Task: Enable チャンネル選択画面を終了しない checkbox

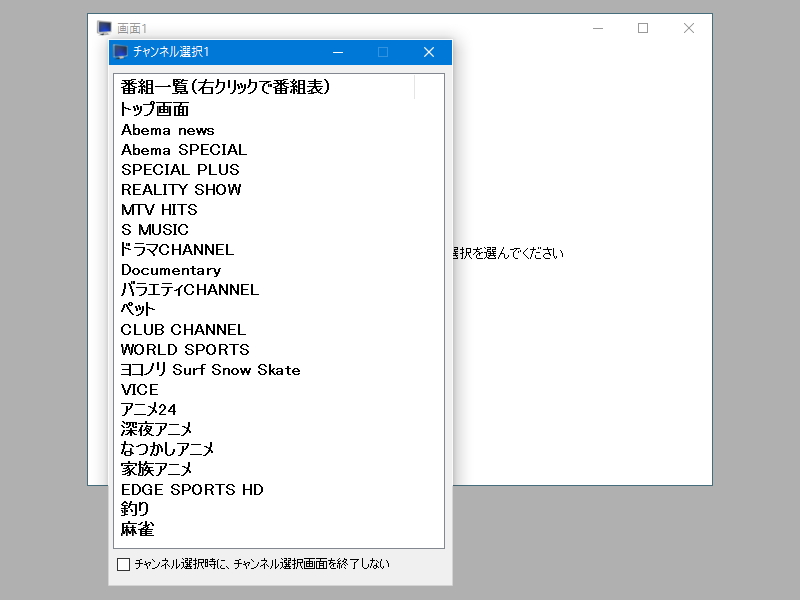Action: 123,564
